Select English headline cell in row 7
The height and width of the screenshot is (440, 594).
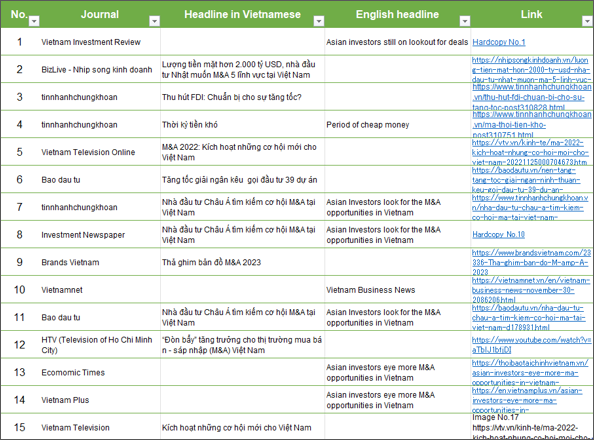(397, 207)
